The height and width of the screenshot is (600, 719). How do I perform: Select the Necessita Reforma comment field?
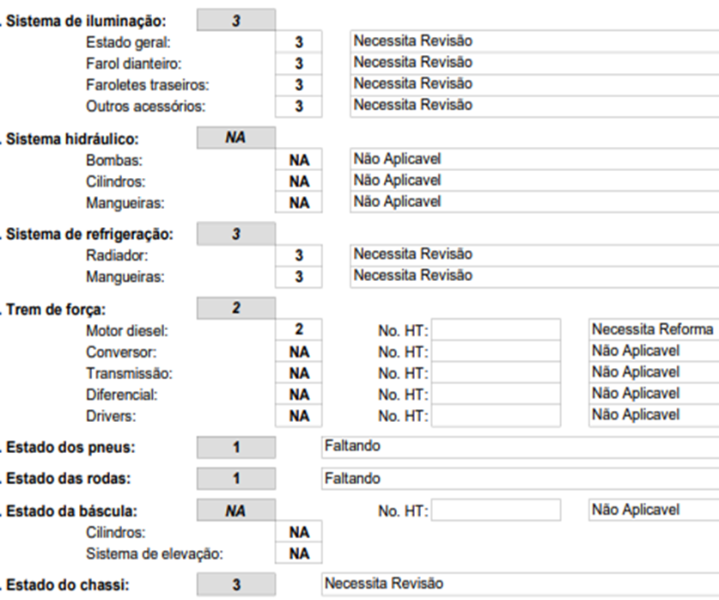point(653,330)
